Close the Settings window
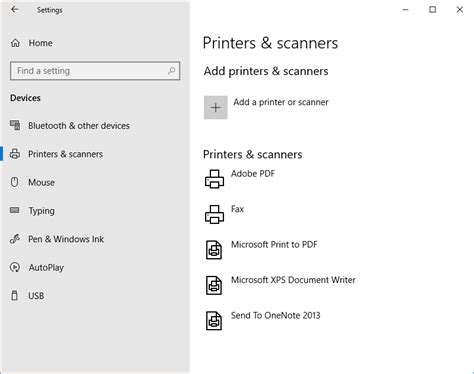The image size is (474, 374). pos(460,10)
